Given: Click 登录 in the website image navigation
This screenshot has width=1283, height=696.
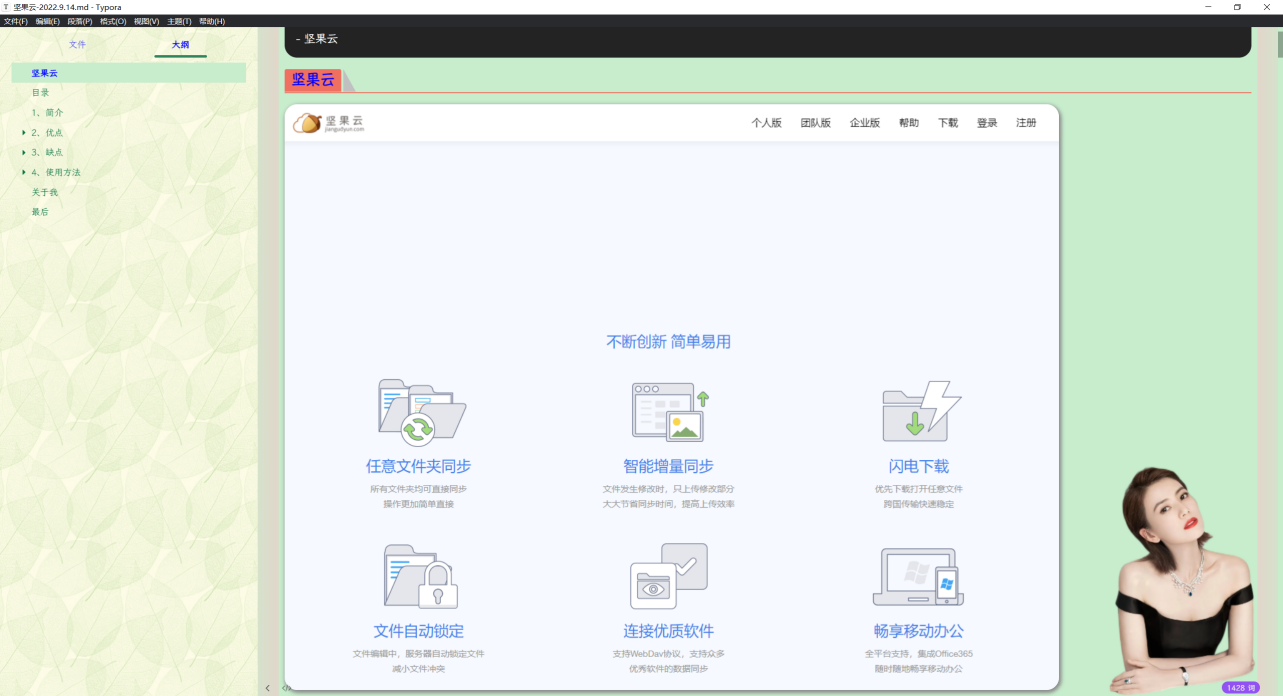Looking at the screenshot, I should (987, 123).
